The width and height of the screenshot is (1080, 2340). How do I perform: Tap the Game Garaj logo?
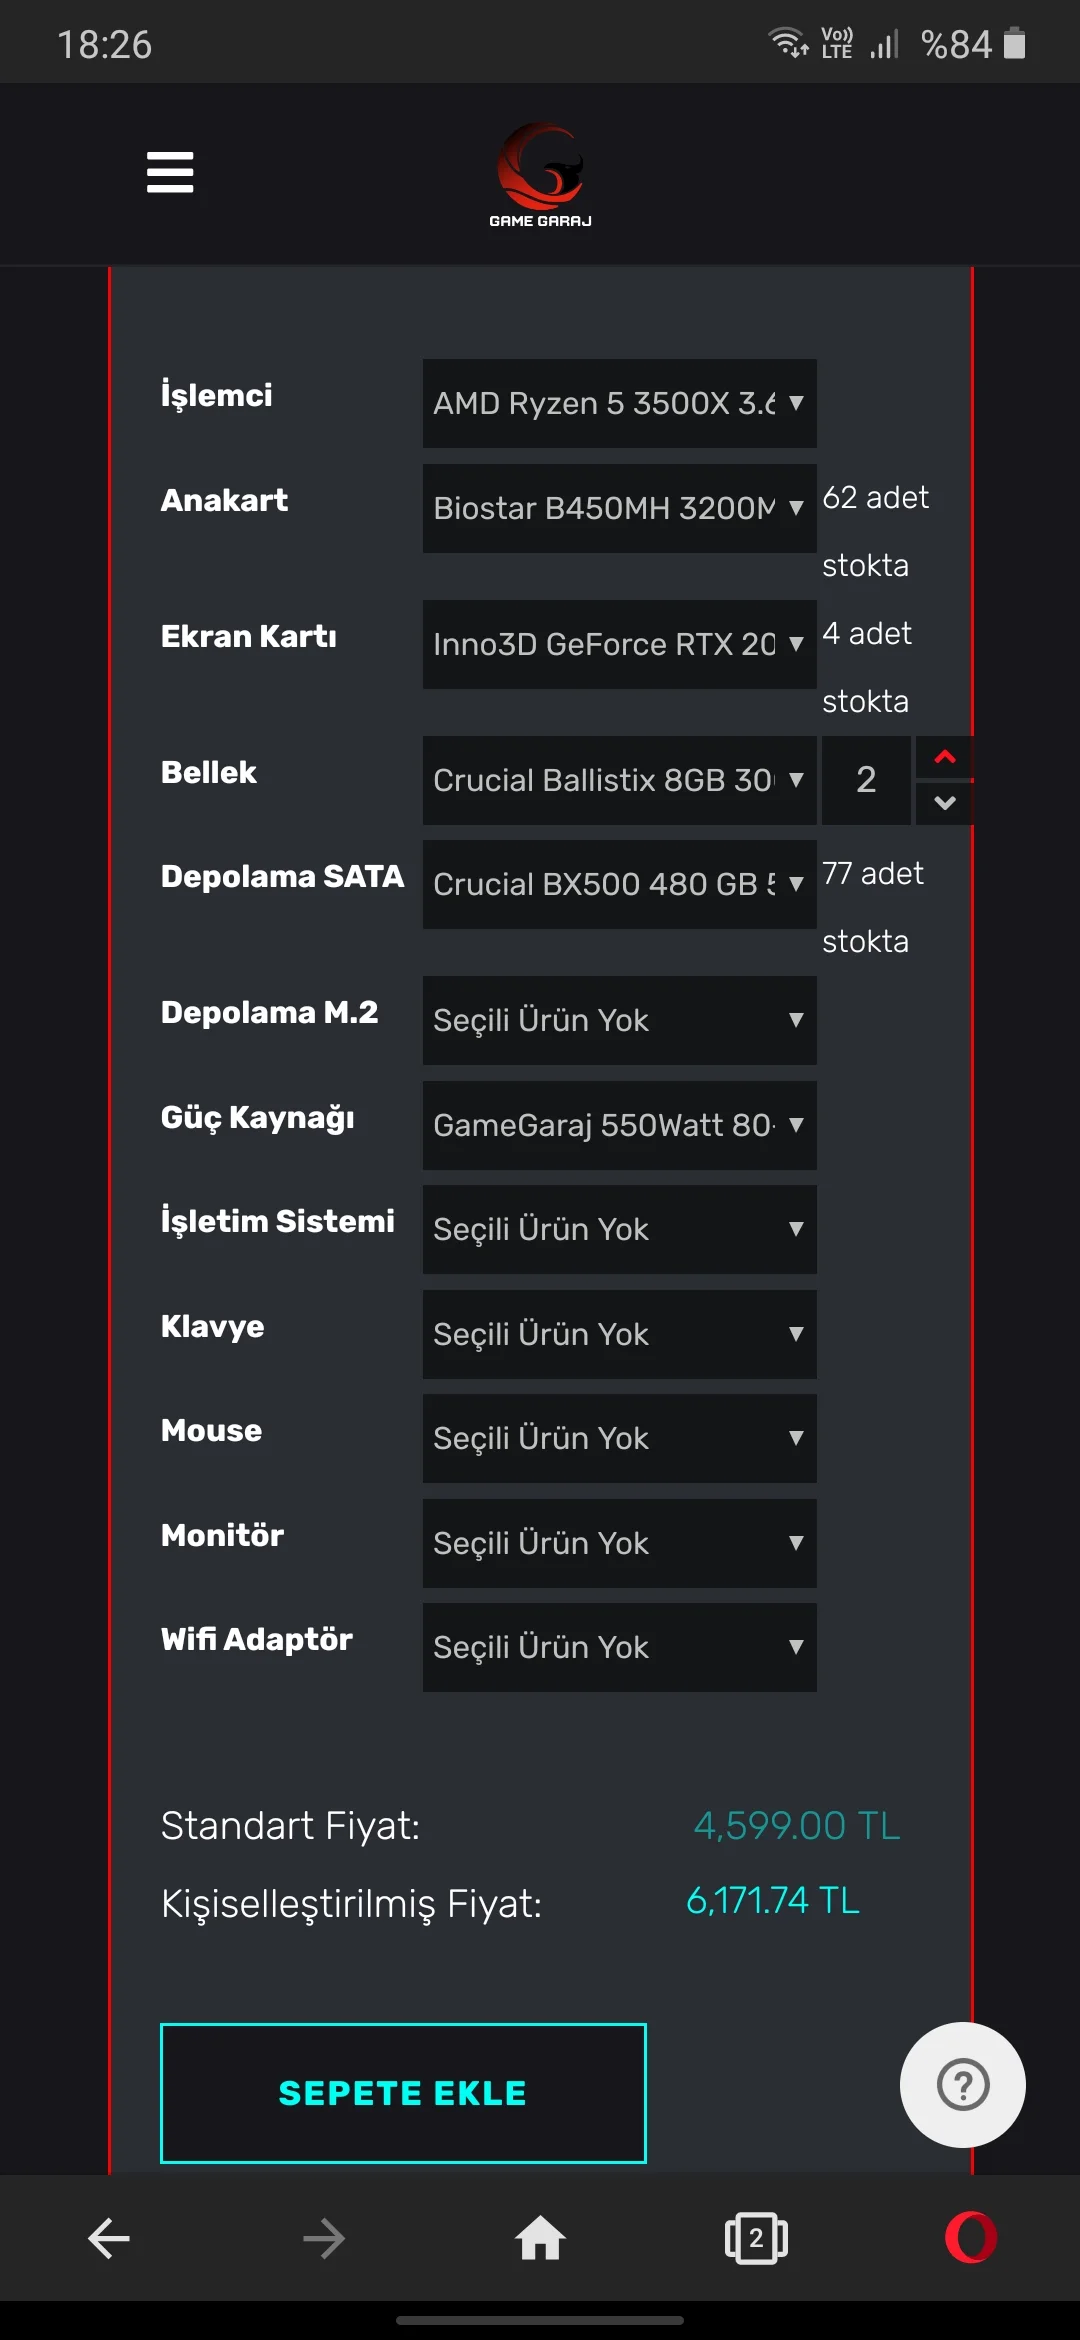[540, 176]
